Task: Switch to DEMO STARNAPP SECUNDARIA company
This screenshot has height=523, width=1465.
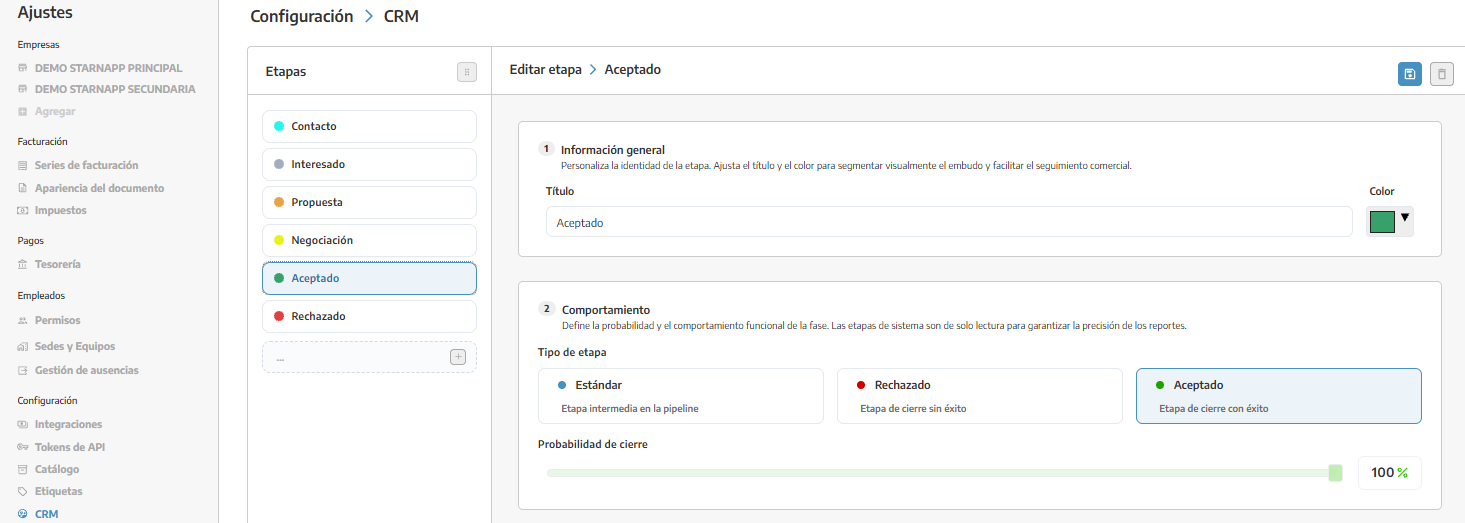Action: [x=115, y=90]
